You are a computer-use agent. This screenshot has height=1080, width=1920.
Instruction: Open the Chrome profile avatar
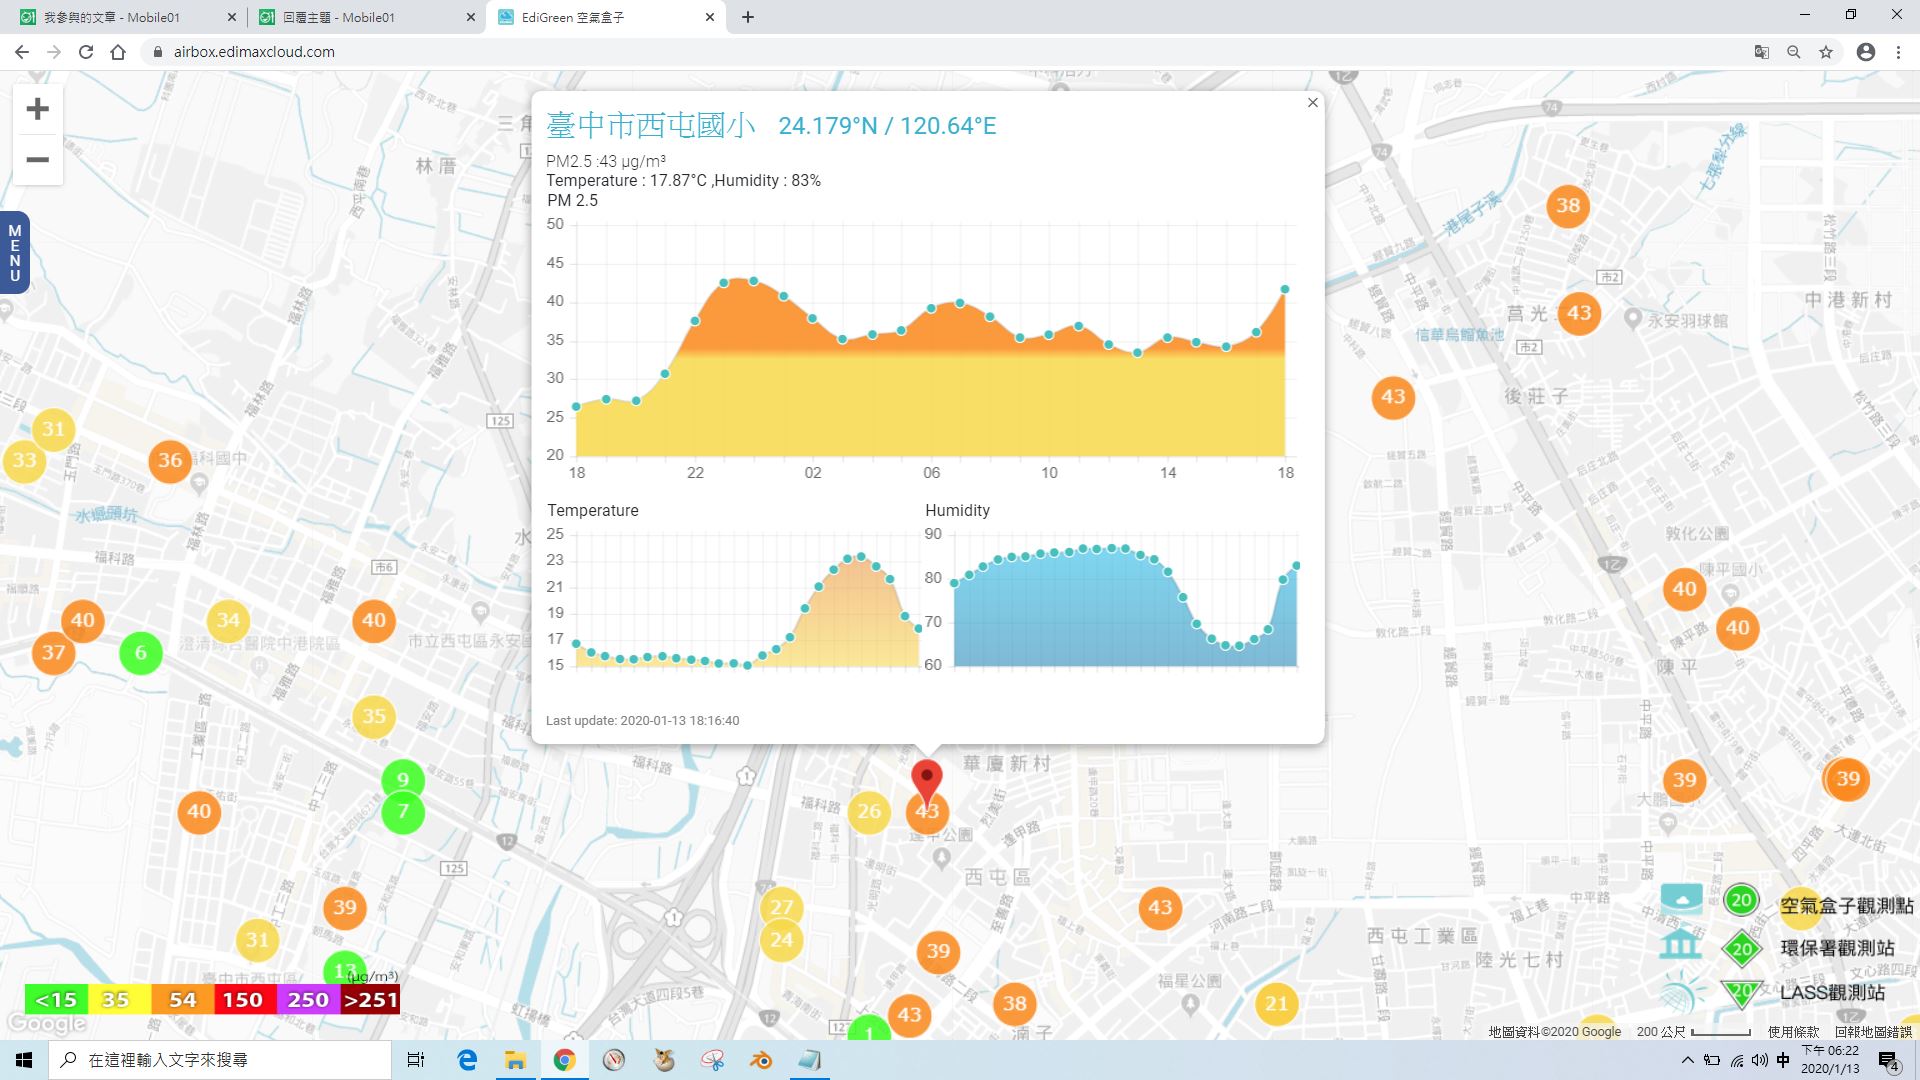coord(1866,52)
